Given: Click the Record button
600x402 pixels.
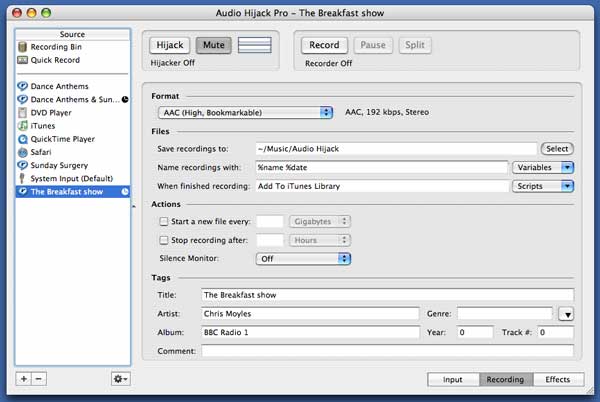Looking at the screenshot, I should pyautogui.click(x=324, y=45).
